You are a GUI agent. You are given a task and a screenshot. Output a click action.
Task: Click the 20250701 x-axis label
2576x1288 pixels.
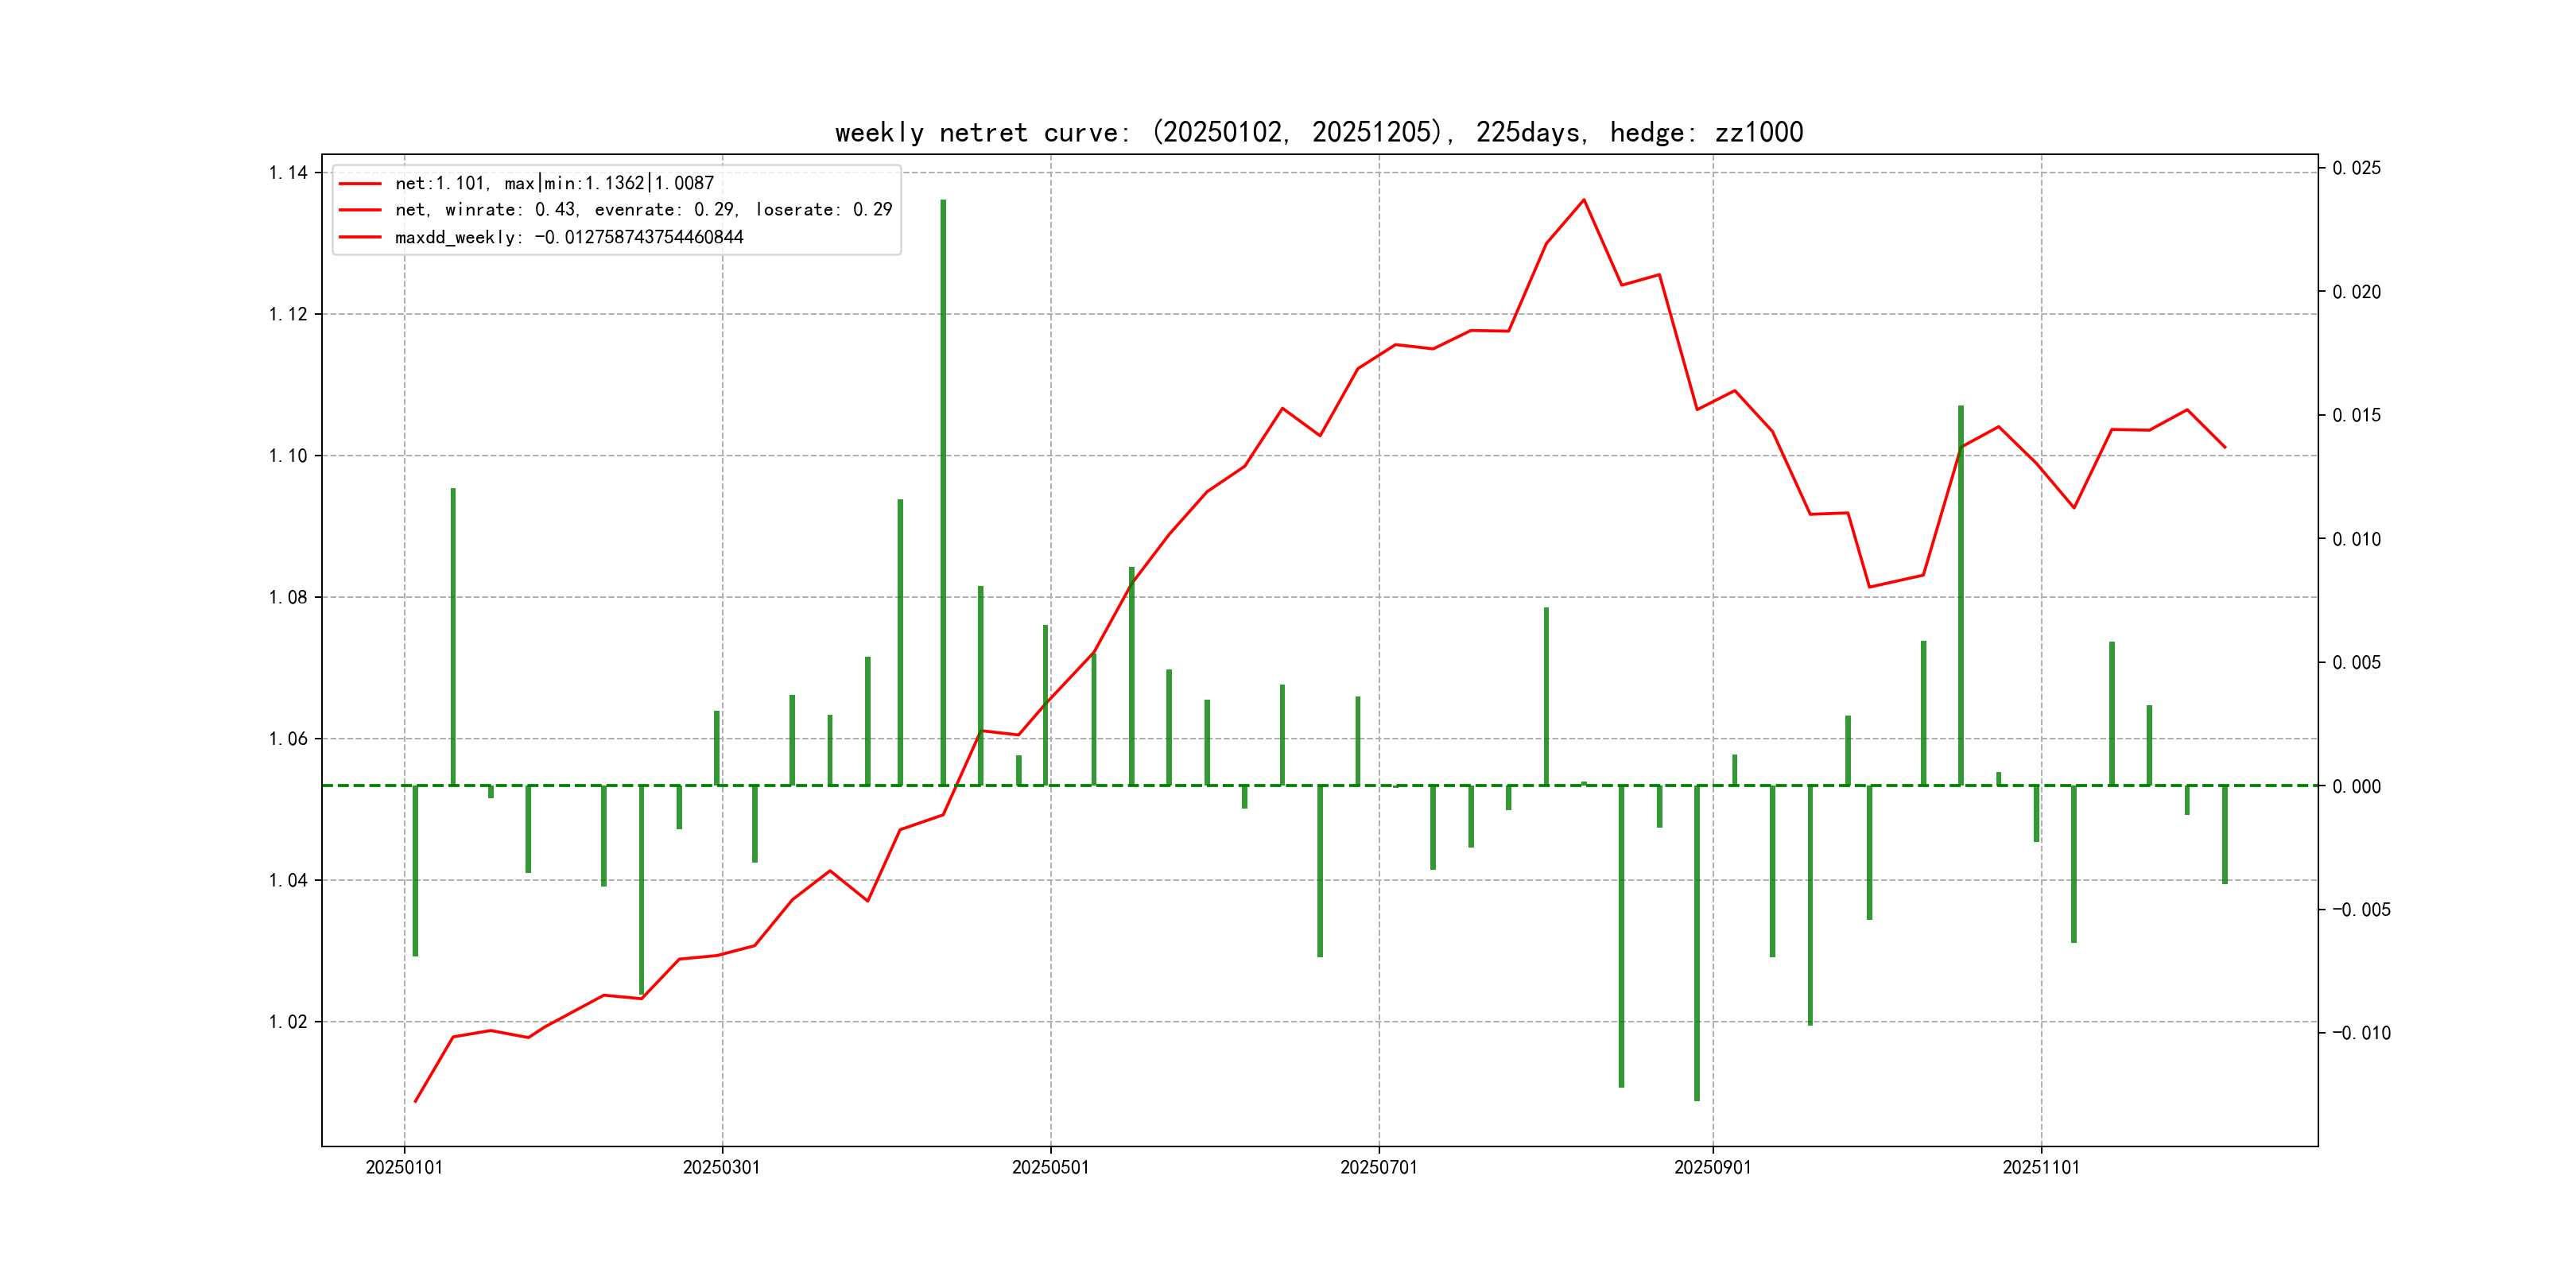[1378, 1167]
